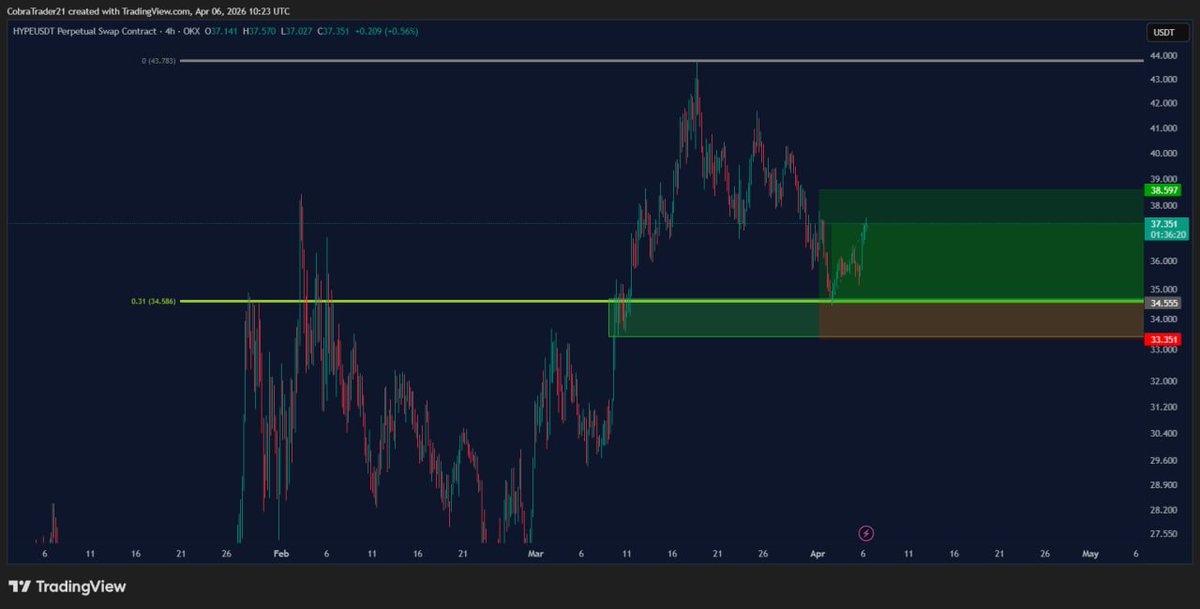Click the green 38.597 target price label
Image resolution: width=1200 pixels, height=609 pixels.
pos(1163,188)
